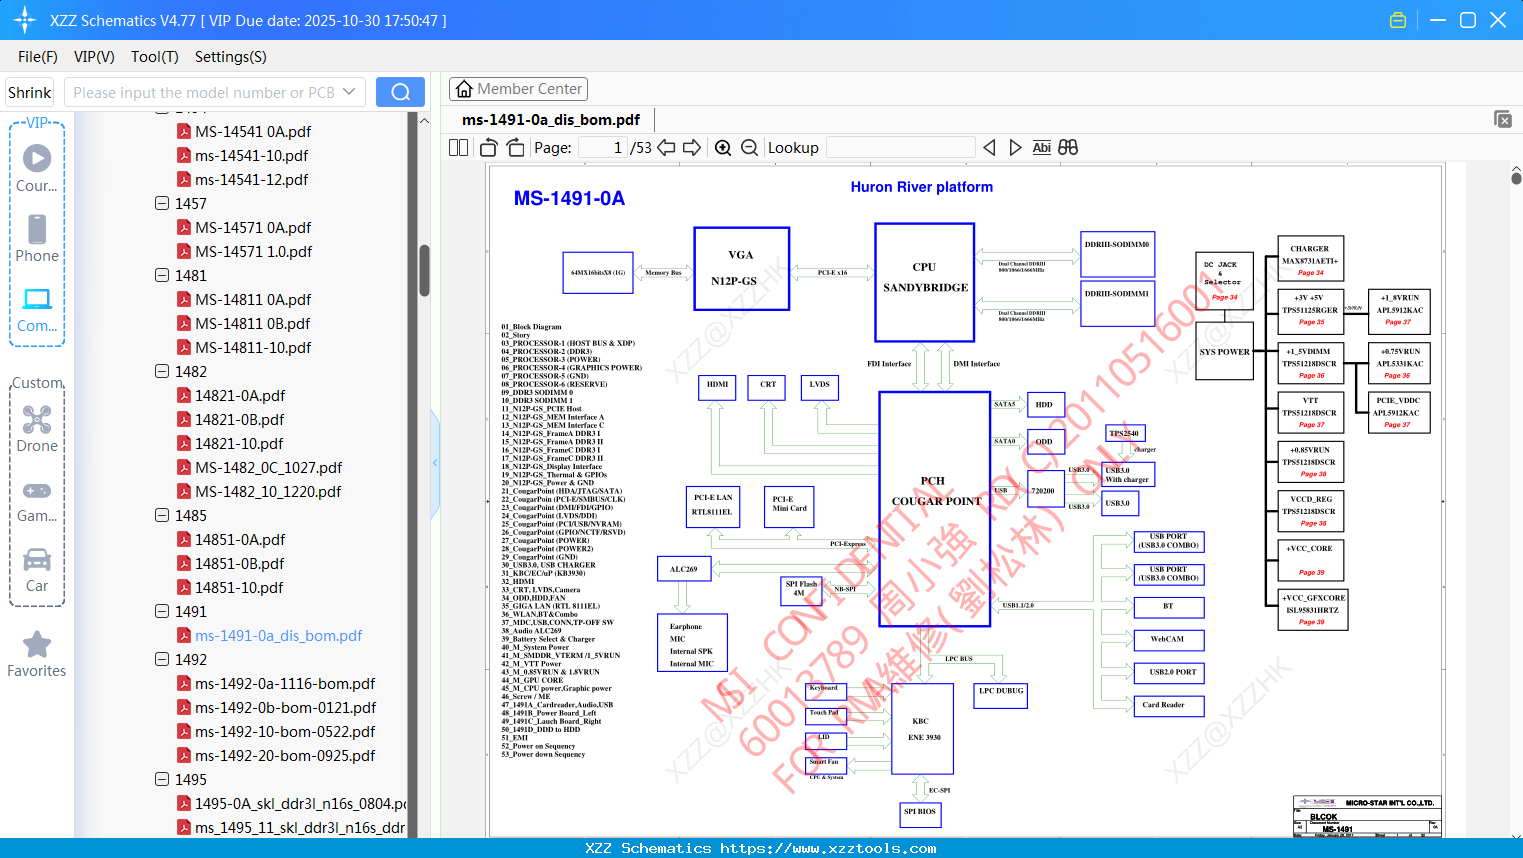Open the model number dropdown arrow
Viewport: 1523px width, 858px height.
(x=349, y=92)
